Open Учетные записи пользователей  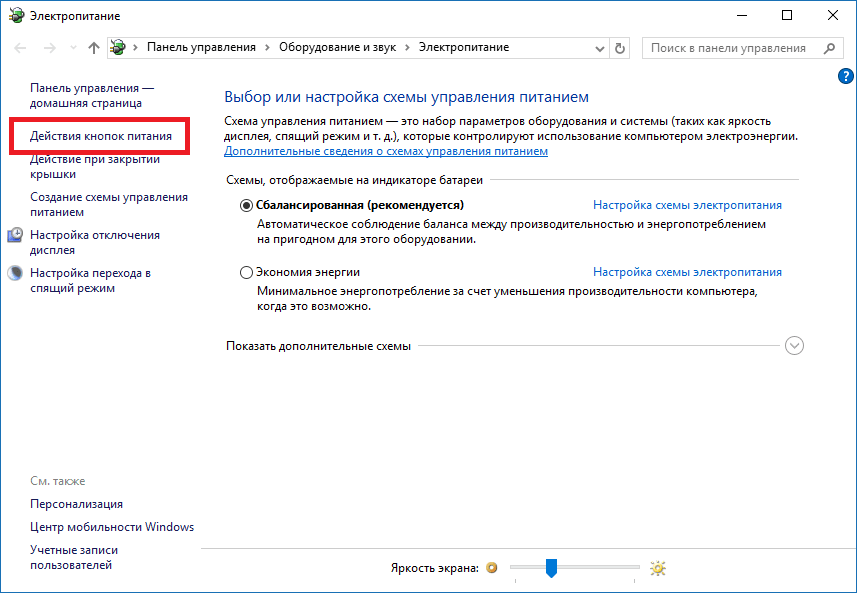[74, 557]
